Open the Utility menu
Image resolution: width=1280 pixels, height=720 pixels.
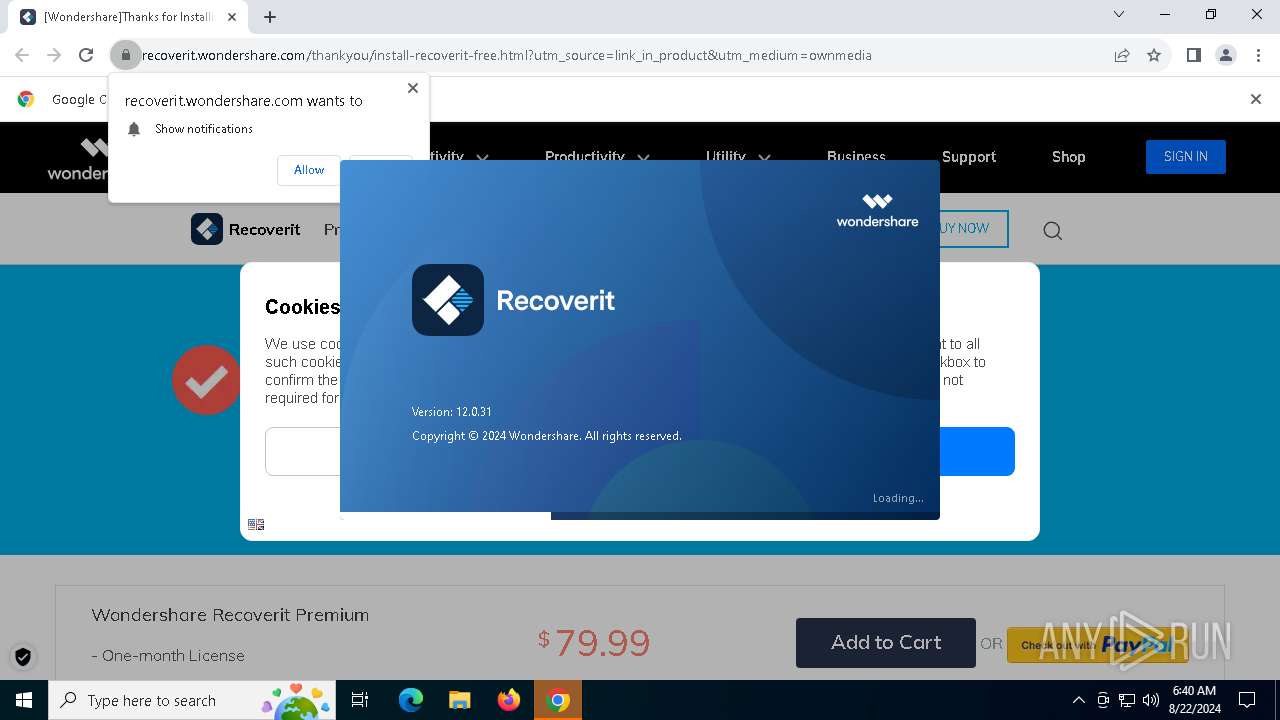click(725, 157)
